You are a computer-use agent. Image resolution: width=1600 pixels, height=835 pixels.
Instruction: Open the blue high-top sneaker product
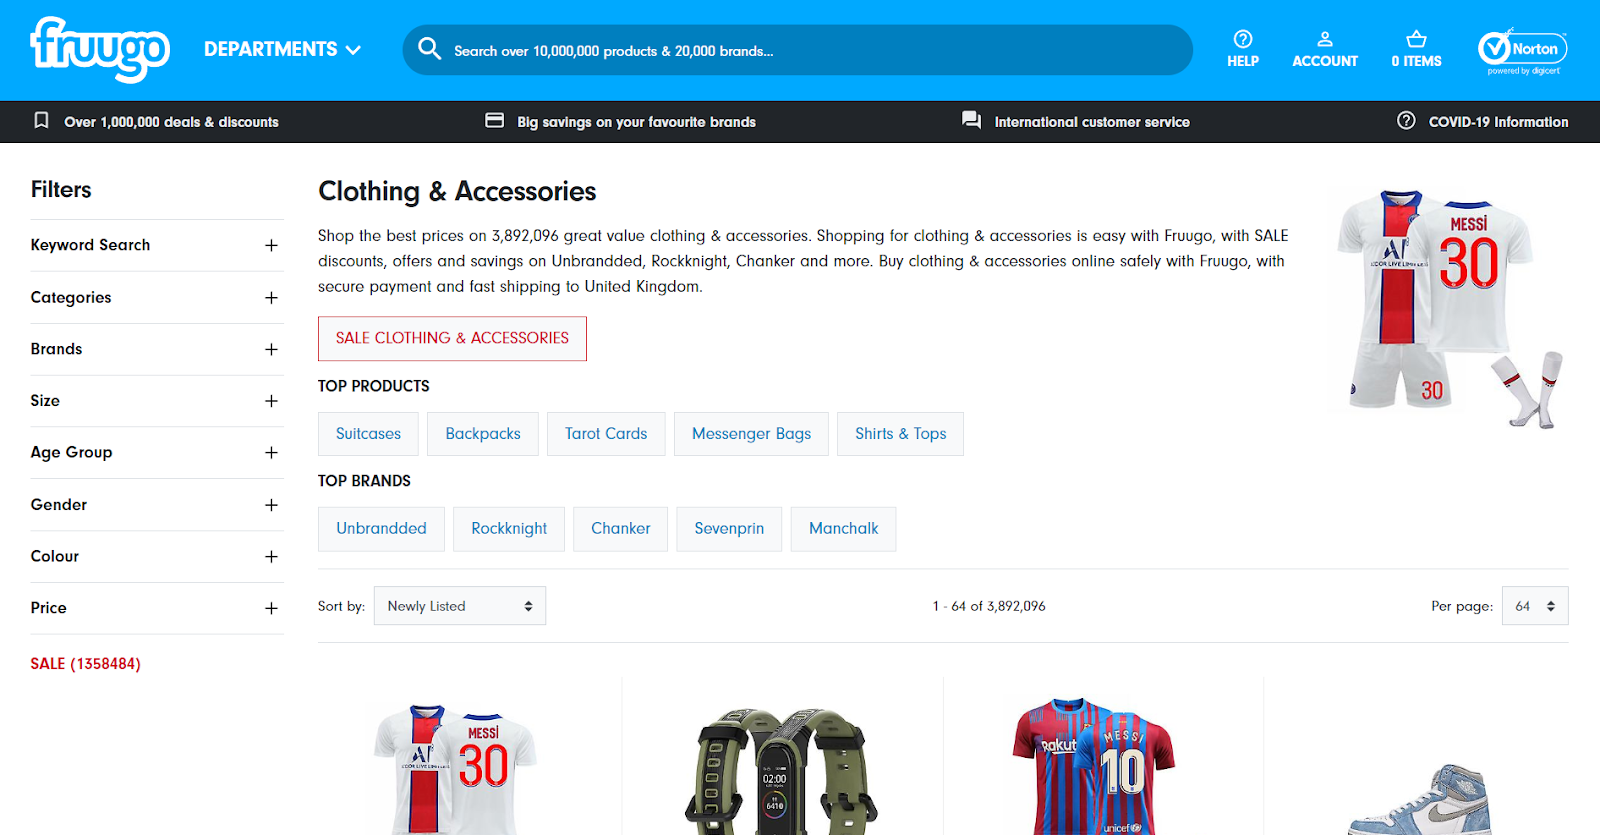[x=1418, y=797]
